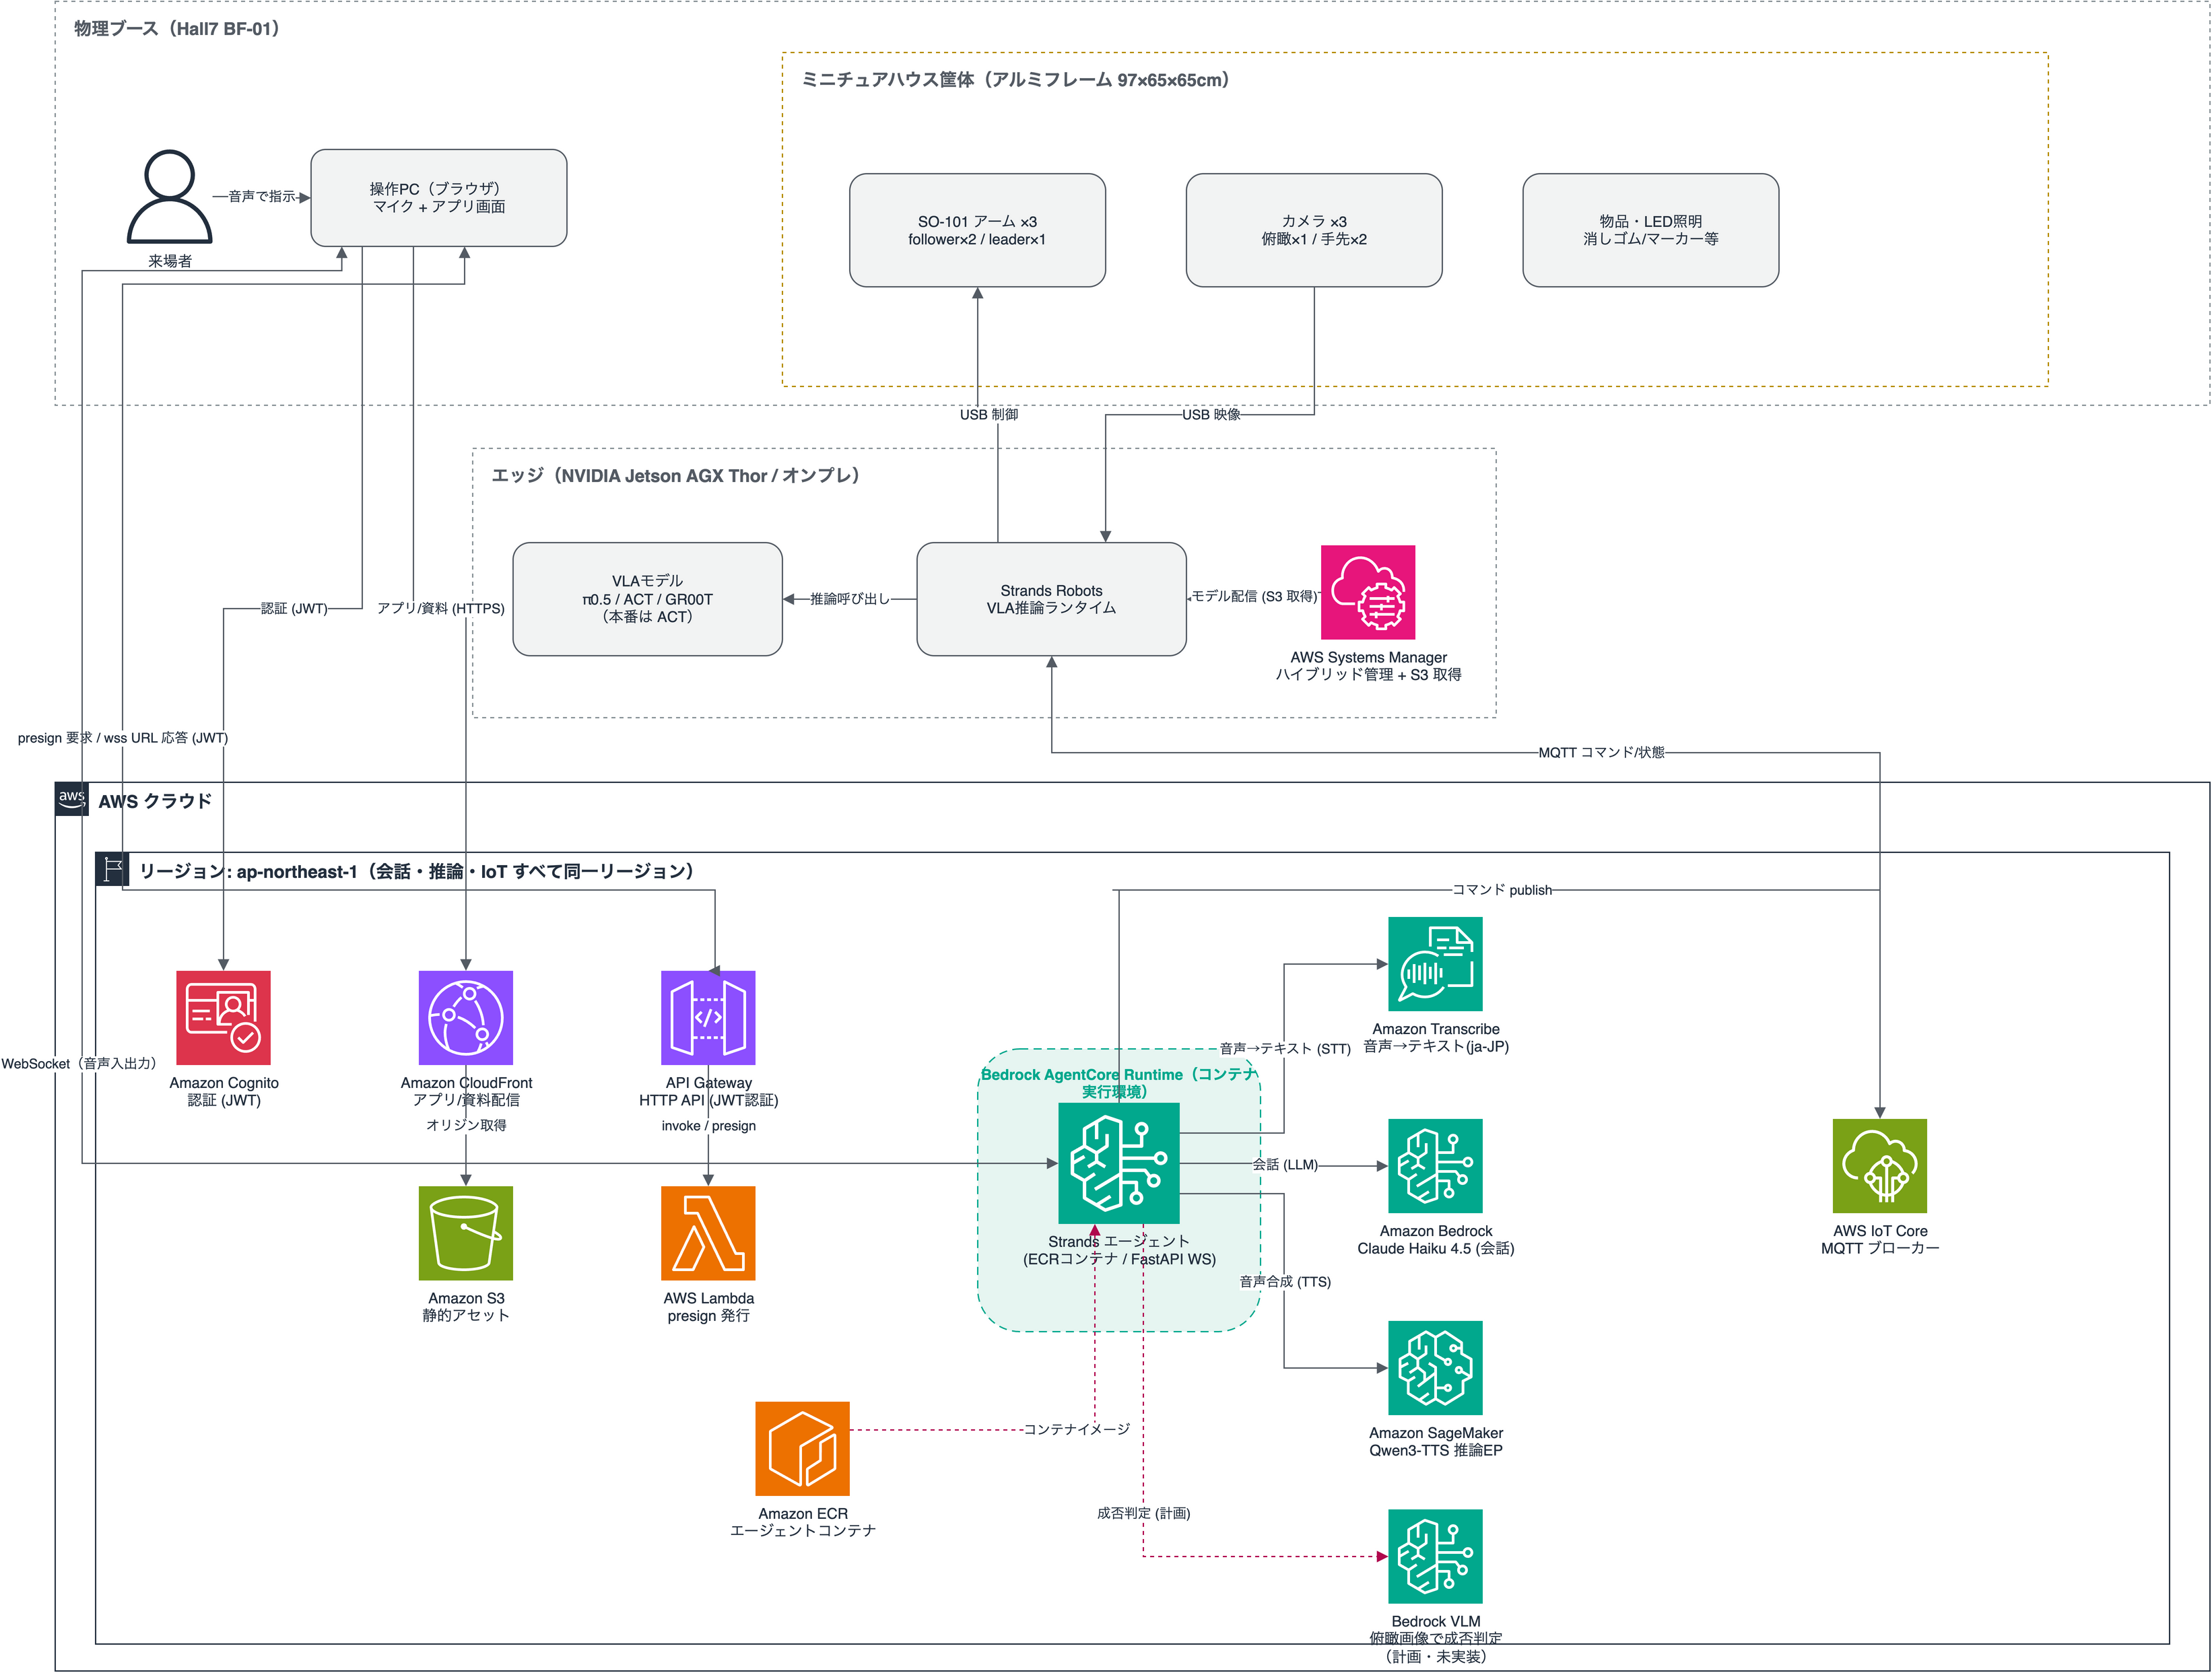Select the Bedrock AgentCore Runtime label
Viewport: 2212px width, 1673px height.
(x=1119, y=1083)
